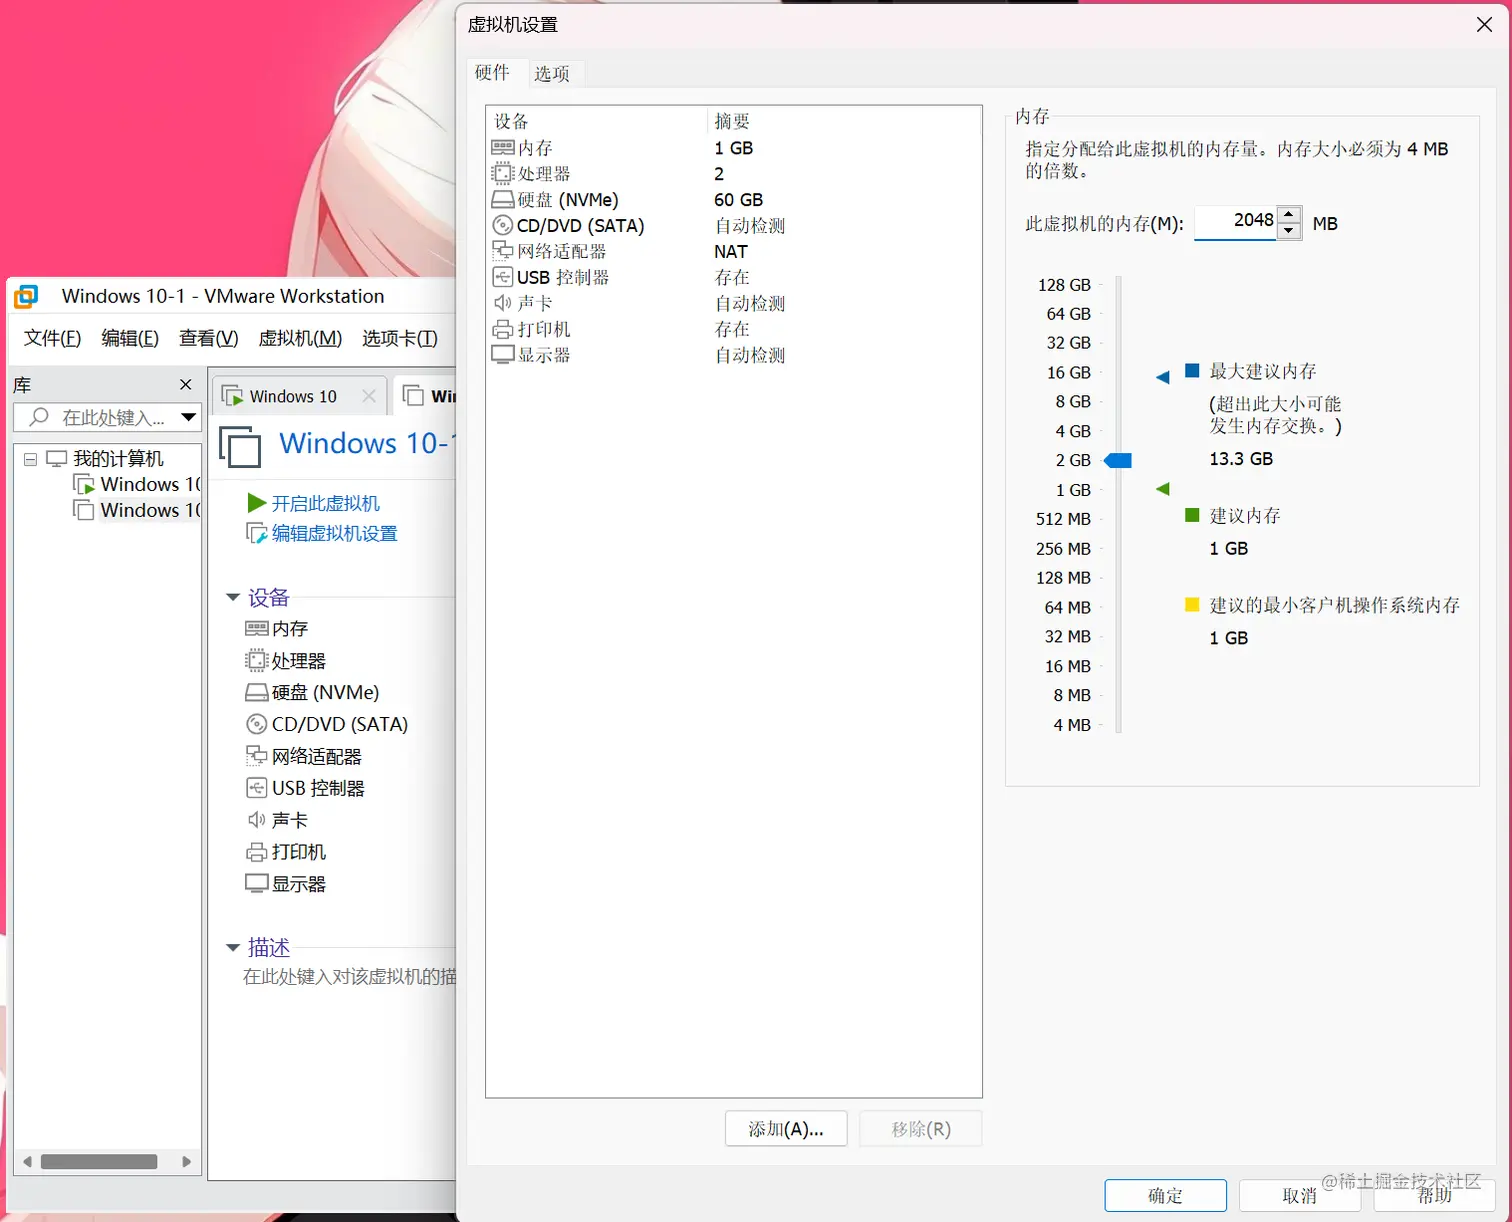Click processor icon in VMware devices panel
The image size is (1512, 1222).
pos(257,660)
